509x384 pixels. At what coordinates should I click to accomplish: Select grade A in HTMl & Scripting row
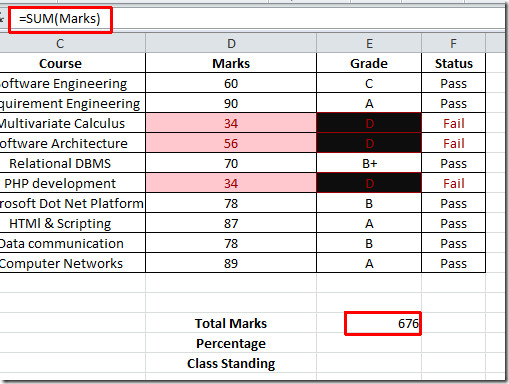point(369,223)
